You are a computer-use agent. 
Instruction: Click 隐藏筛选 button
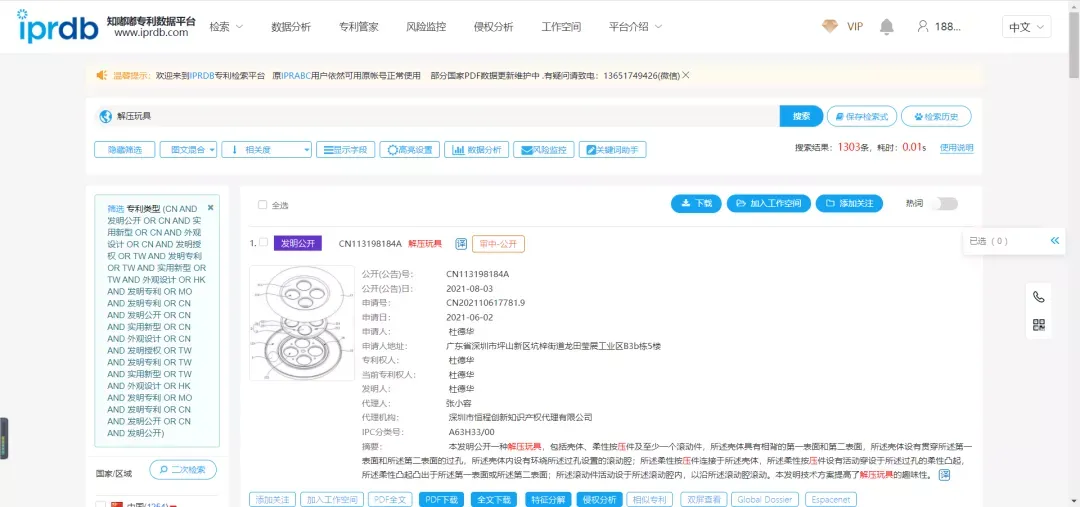pyautogui.click(x=124, y=149)
